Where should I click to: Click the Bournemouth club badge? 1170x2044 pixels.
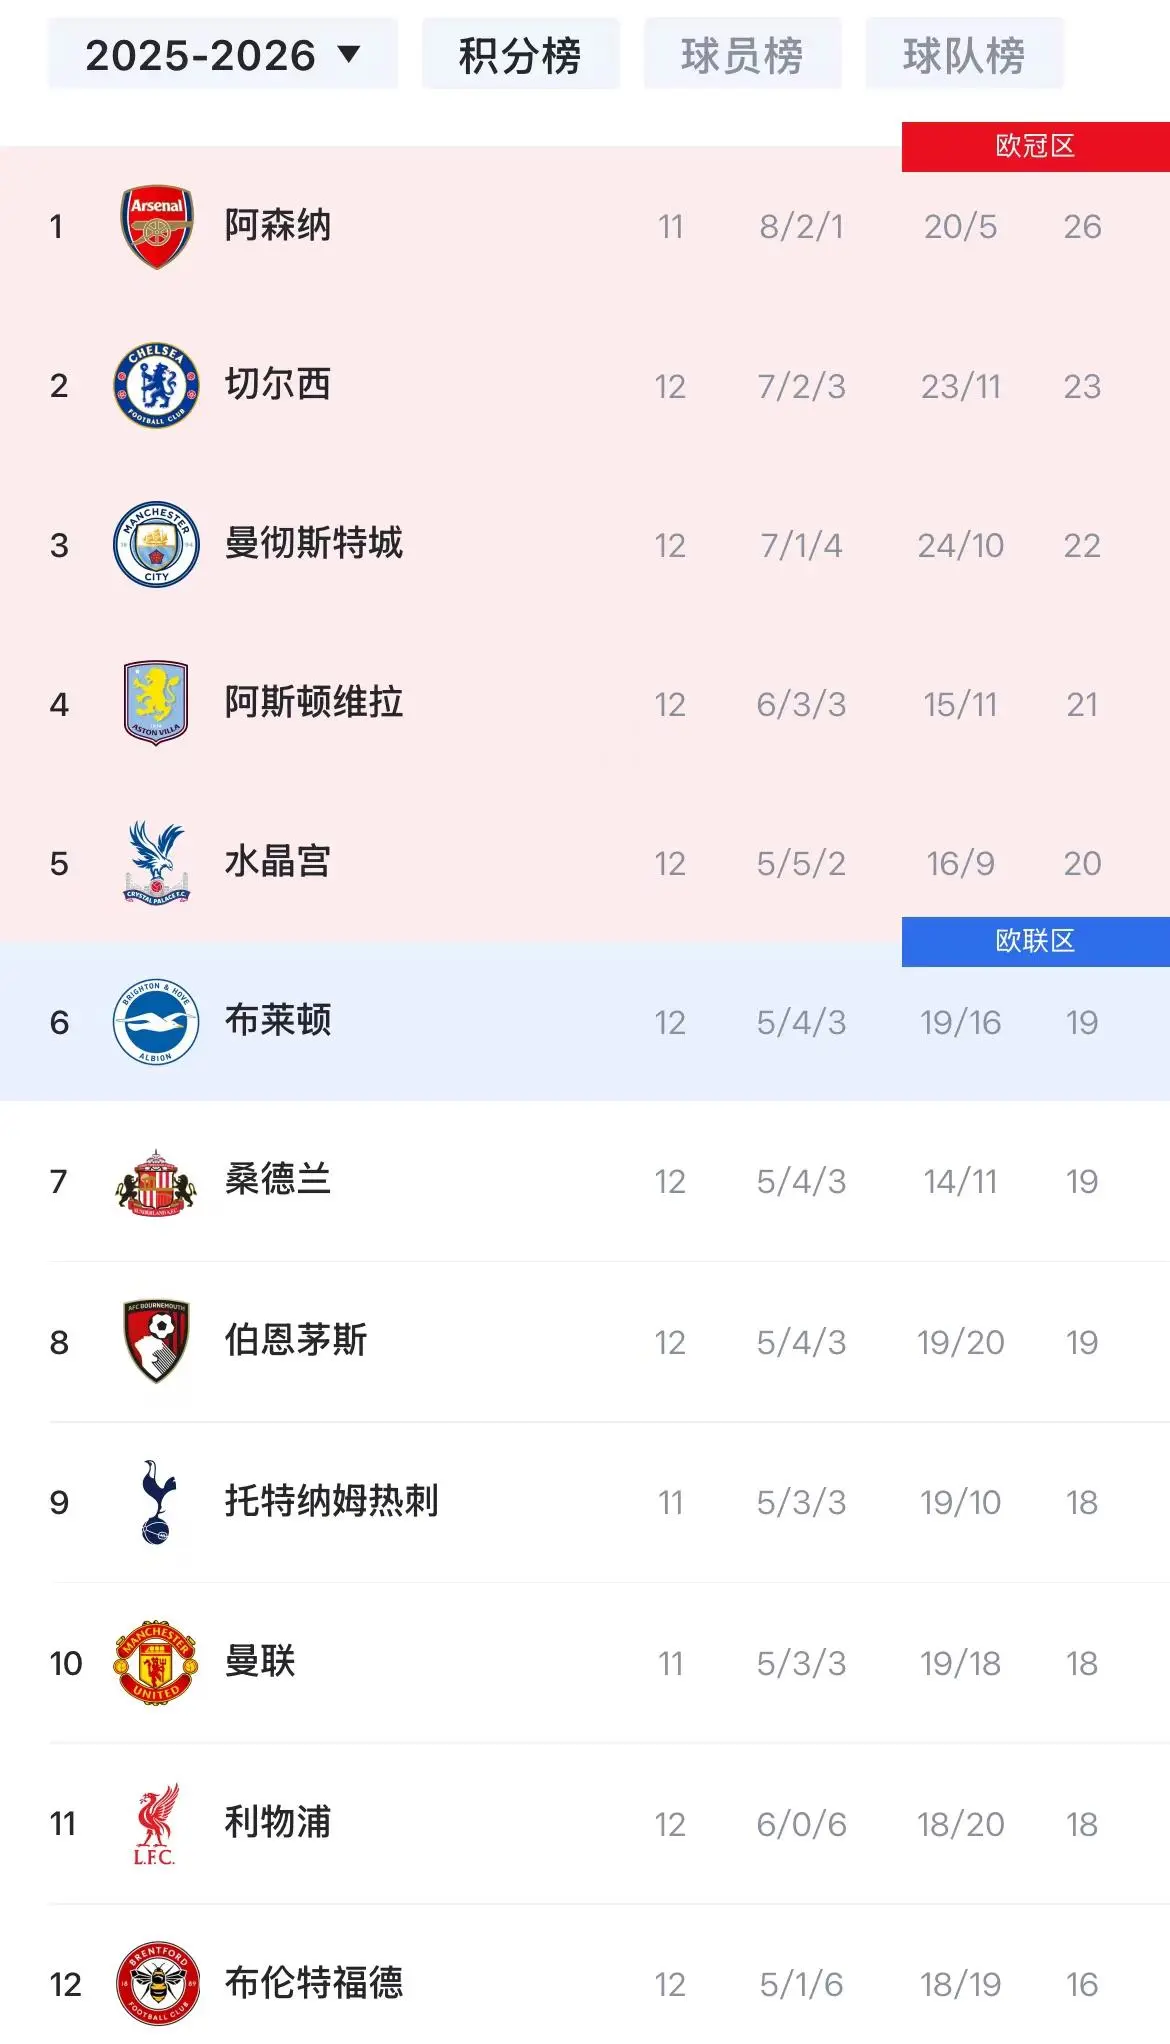pos(156,1341)
